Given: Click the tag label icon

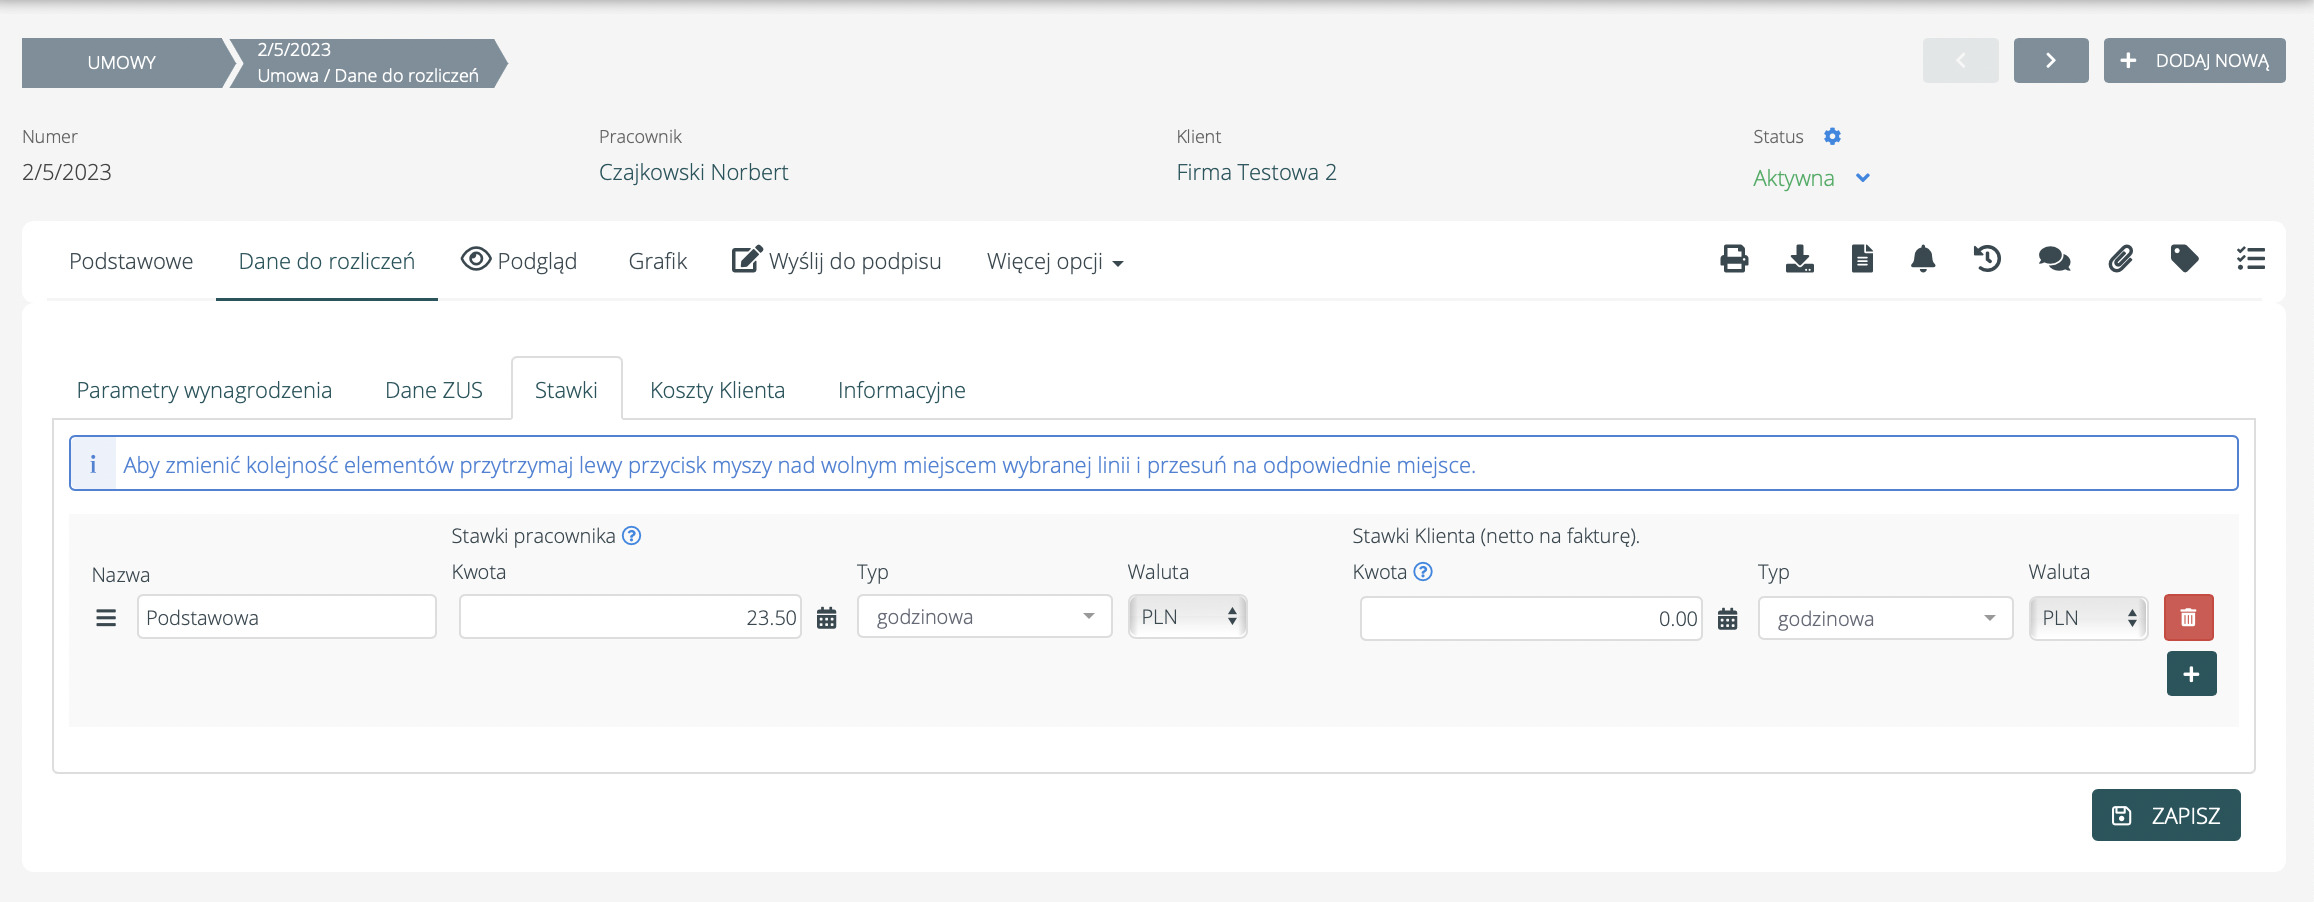Looking at the screenshot, I should [2184, 260].
